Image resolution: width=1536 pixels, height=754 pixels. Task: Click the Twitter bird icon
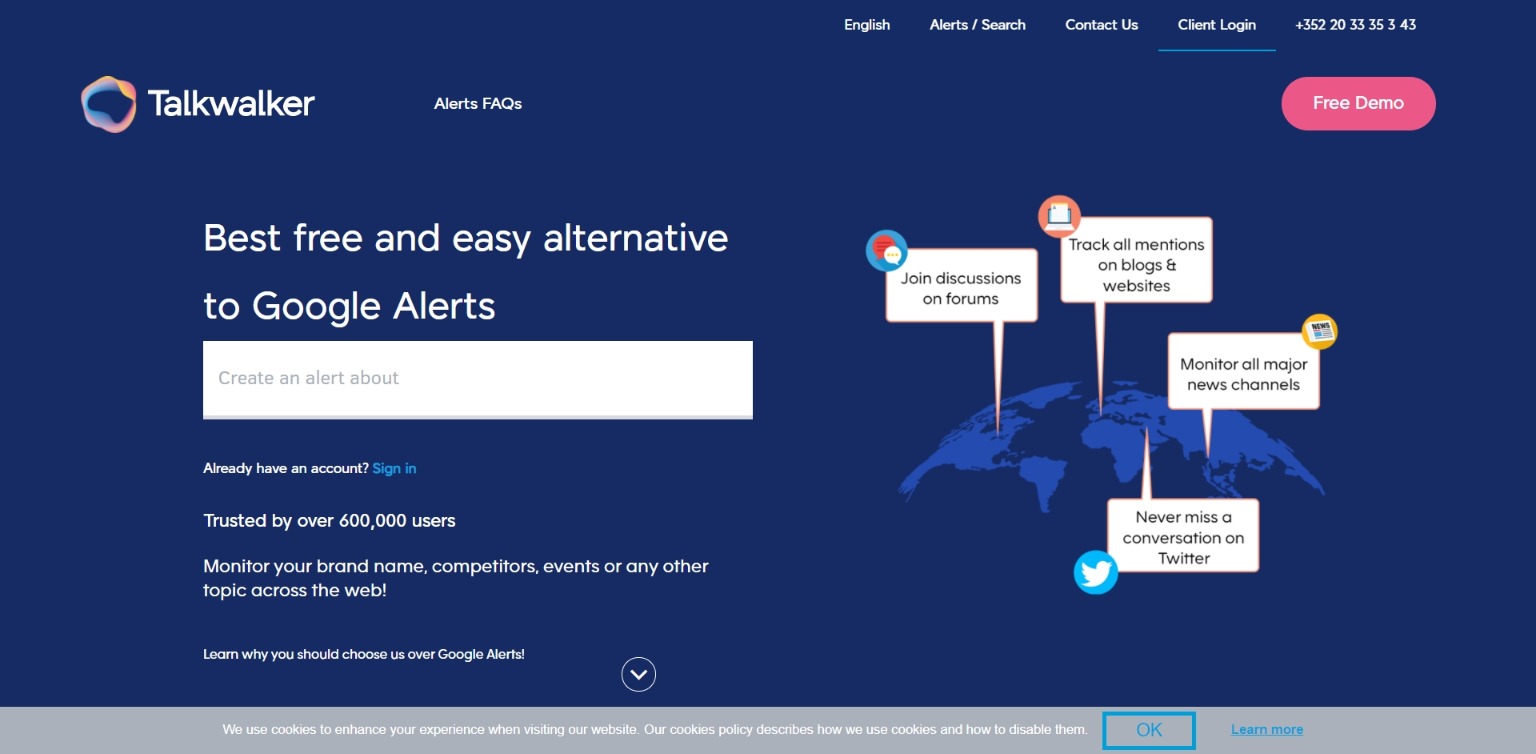[x=1096, y=573]
